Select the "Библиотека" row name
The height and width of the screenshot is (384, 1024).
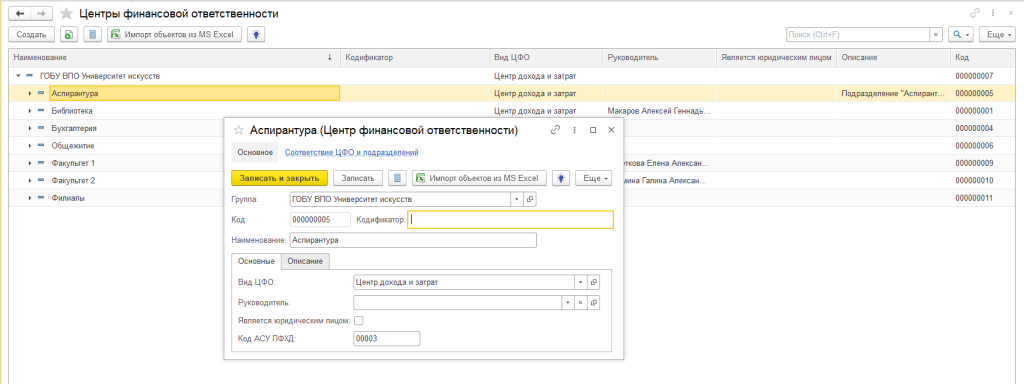[72, 111]
